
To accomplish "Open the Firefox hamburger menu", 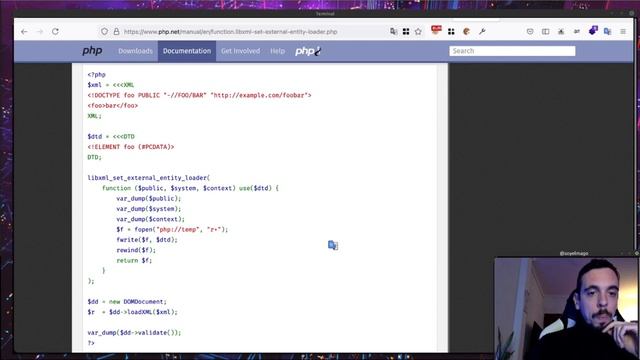I will 623,31.
